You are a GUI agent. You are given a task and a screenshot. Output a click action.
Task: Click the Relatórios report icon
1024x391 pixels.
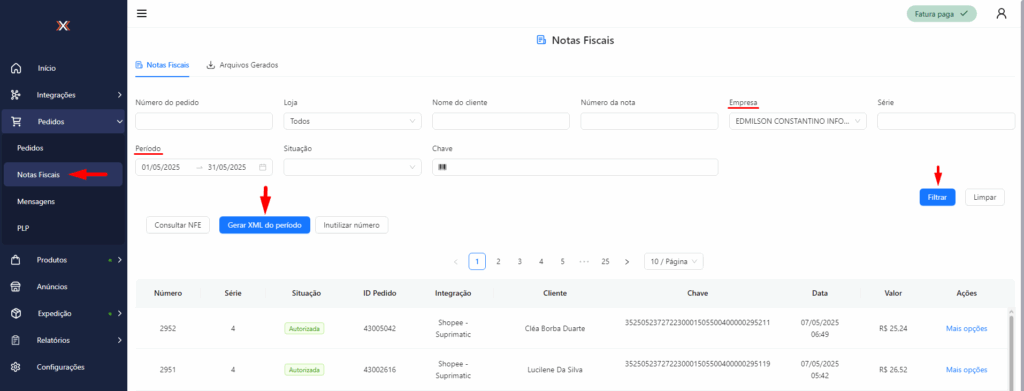click(x=16, y=340)
